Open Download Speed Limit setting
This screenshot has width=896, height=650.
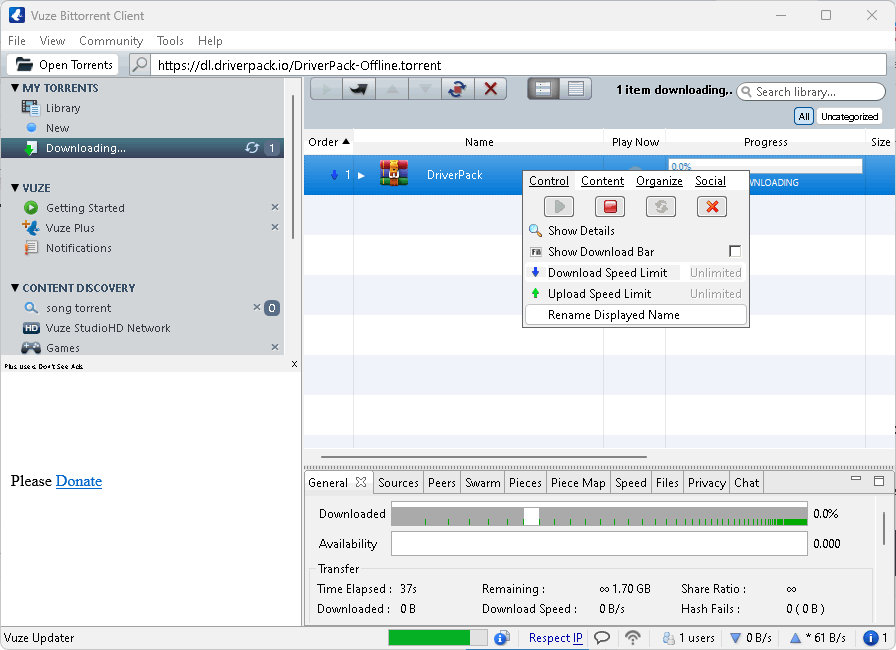[636, 272]
